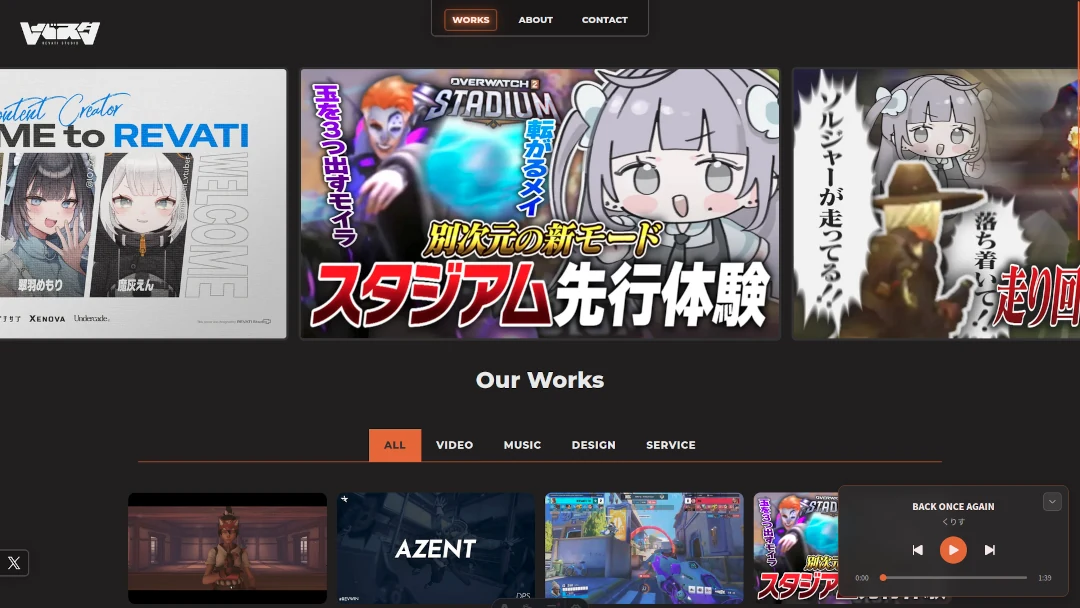Image resolution: width=1080 pixels, height=608 pixels.
Task: Switch to the SERVICE filter
Action: 670,445
